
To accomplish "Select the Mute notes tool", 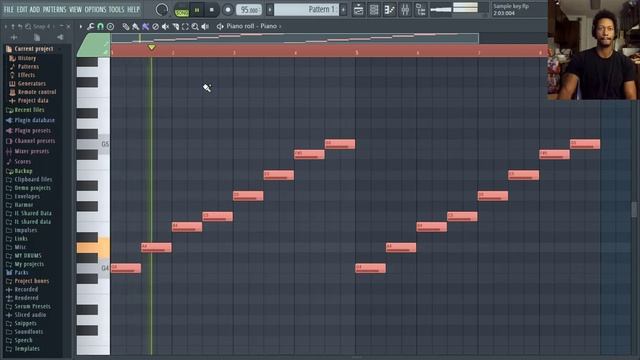I will (165, 27).
